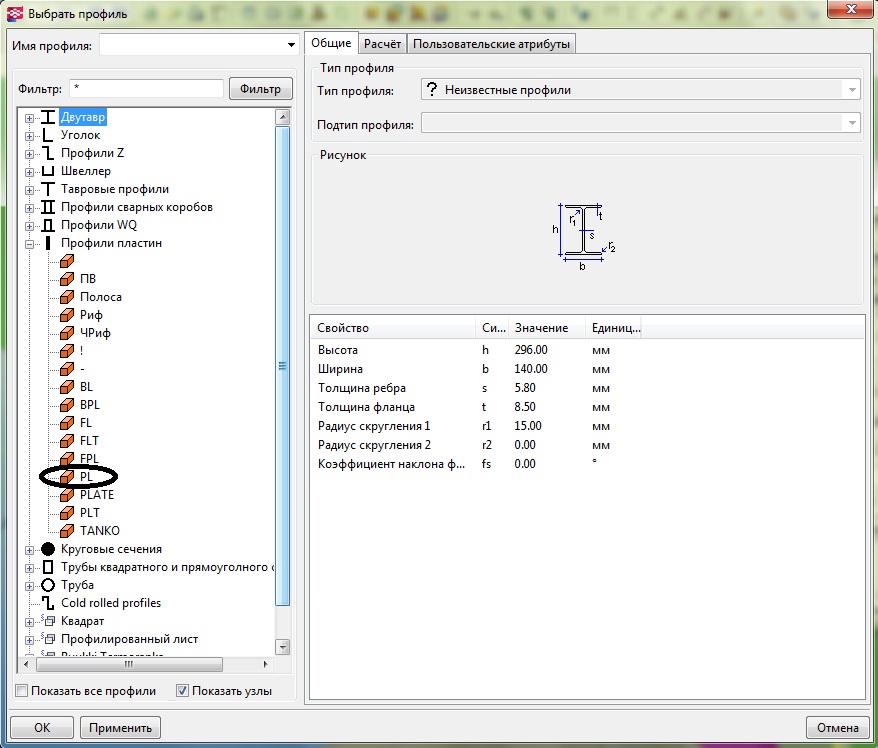
Task: Click the pipe ring icon beside Труба
Action: click(48, 585)
